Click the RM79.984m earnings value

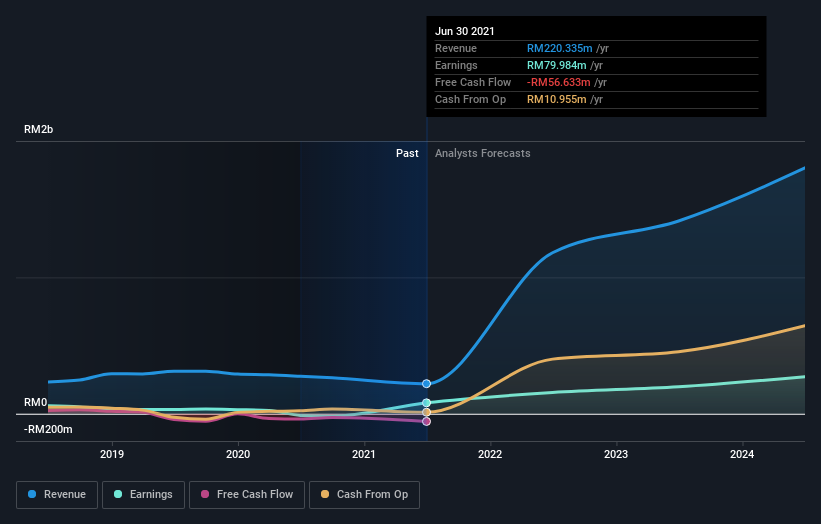pos(556,65)
